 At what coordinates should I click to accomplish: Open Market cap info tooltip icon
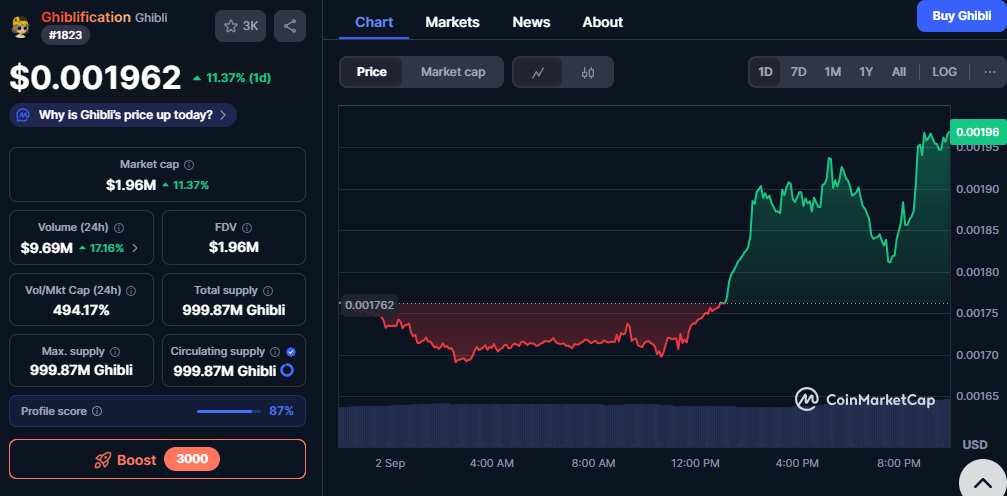click(189, 165)
